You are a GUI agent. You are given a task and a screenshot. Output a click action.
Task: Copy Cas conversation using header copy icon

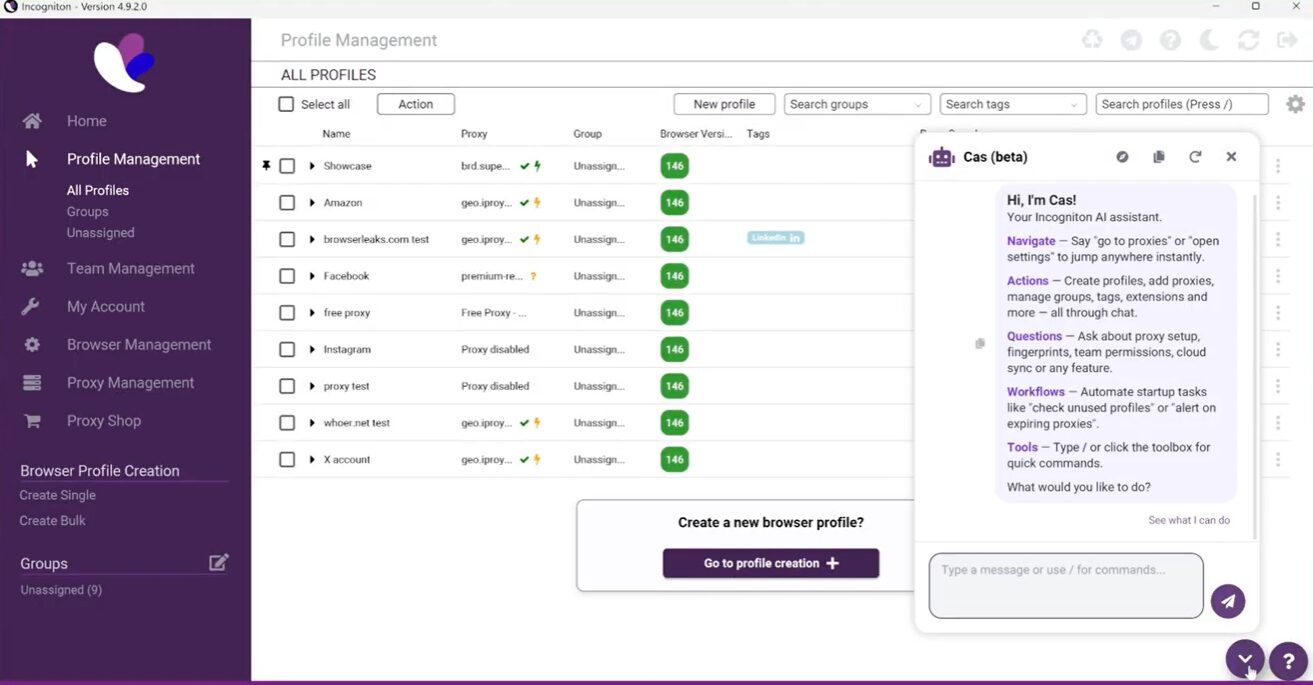click(1159, 157)
